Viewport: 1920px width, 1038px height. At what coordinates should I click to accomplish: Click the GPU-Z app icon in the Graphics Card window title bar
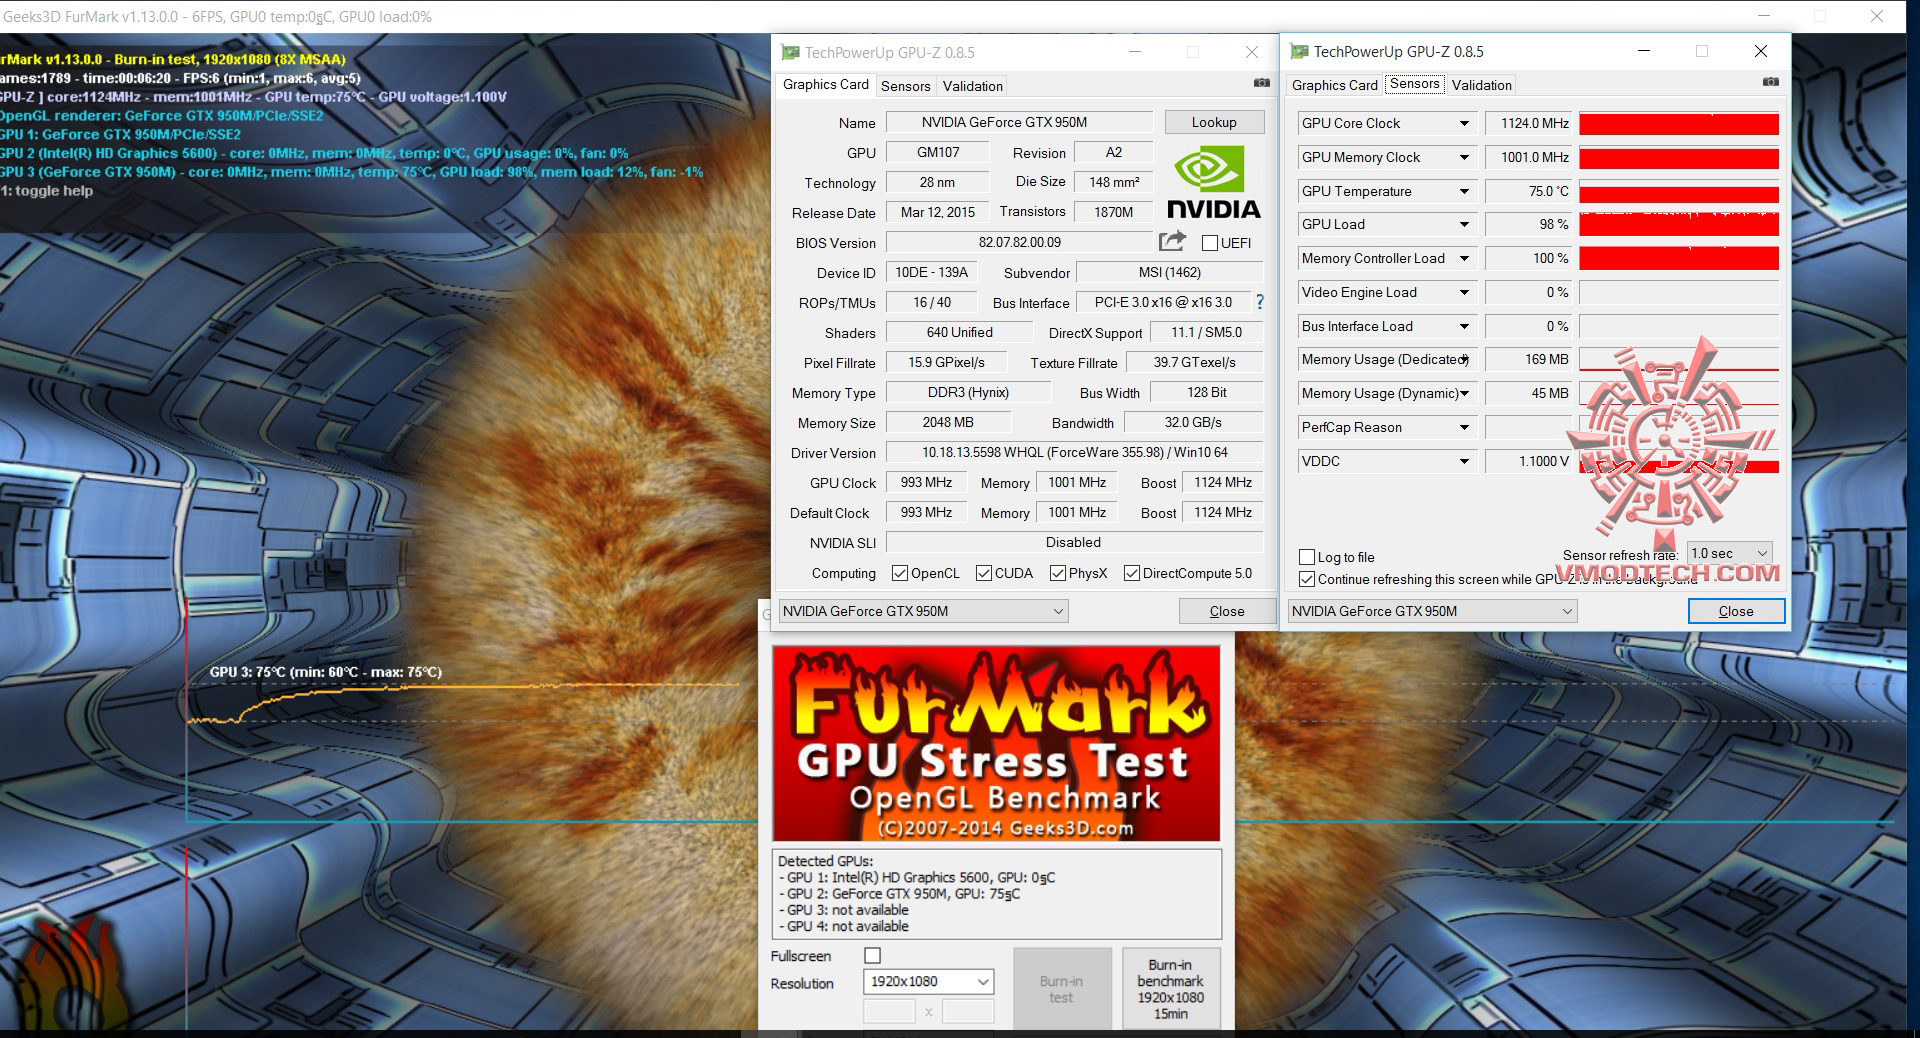790,52
